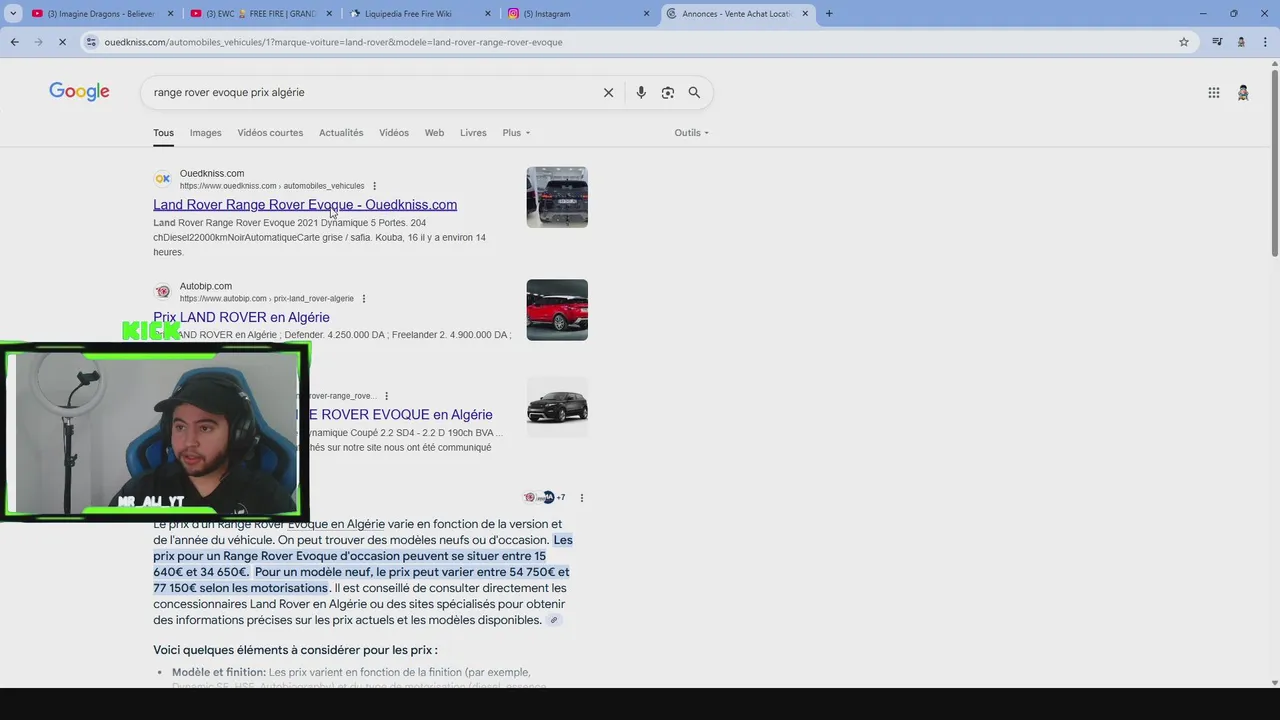Open the Google apps grid
Viewport: 1280px width, 720px height.
click(x=1213, y=92)
